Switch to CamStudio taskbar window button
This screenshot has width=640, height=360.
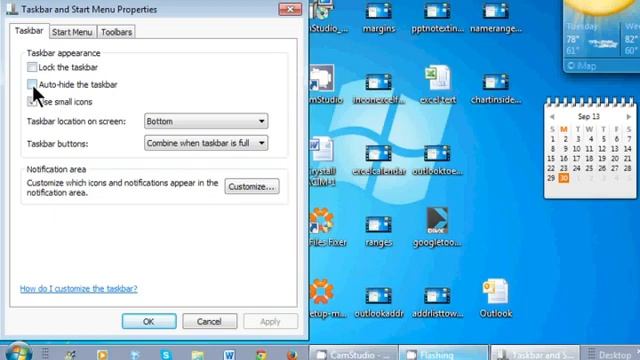coord(353,353)
